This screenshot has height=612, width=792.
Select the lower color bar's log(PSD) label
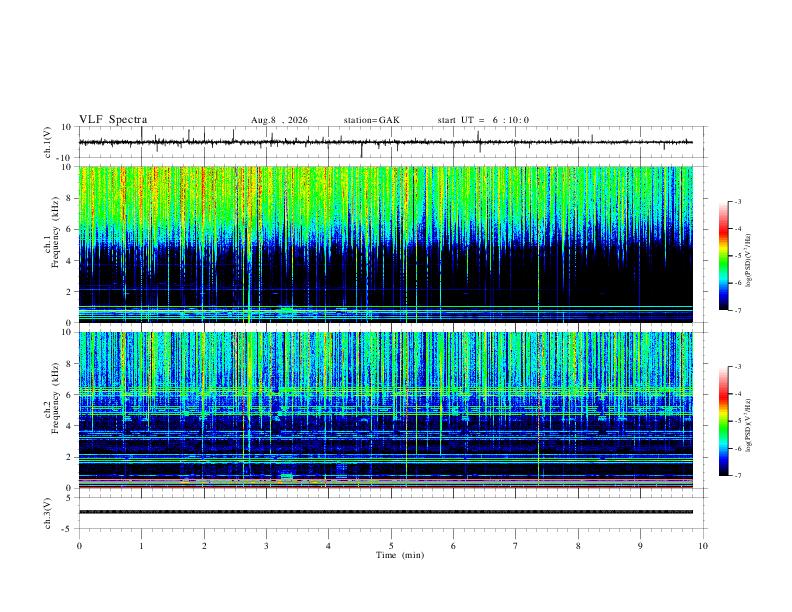point(749,426)
